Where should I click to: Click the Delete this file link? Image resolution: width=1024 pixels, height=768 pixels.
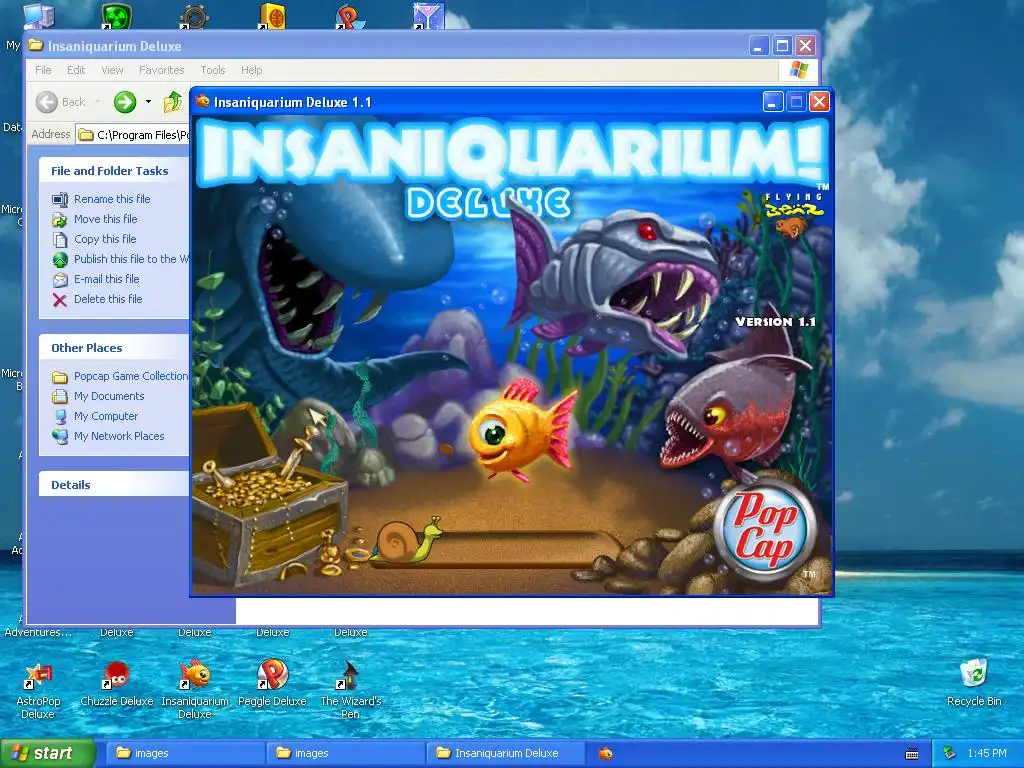[108, 299]
